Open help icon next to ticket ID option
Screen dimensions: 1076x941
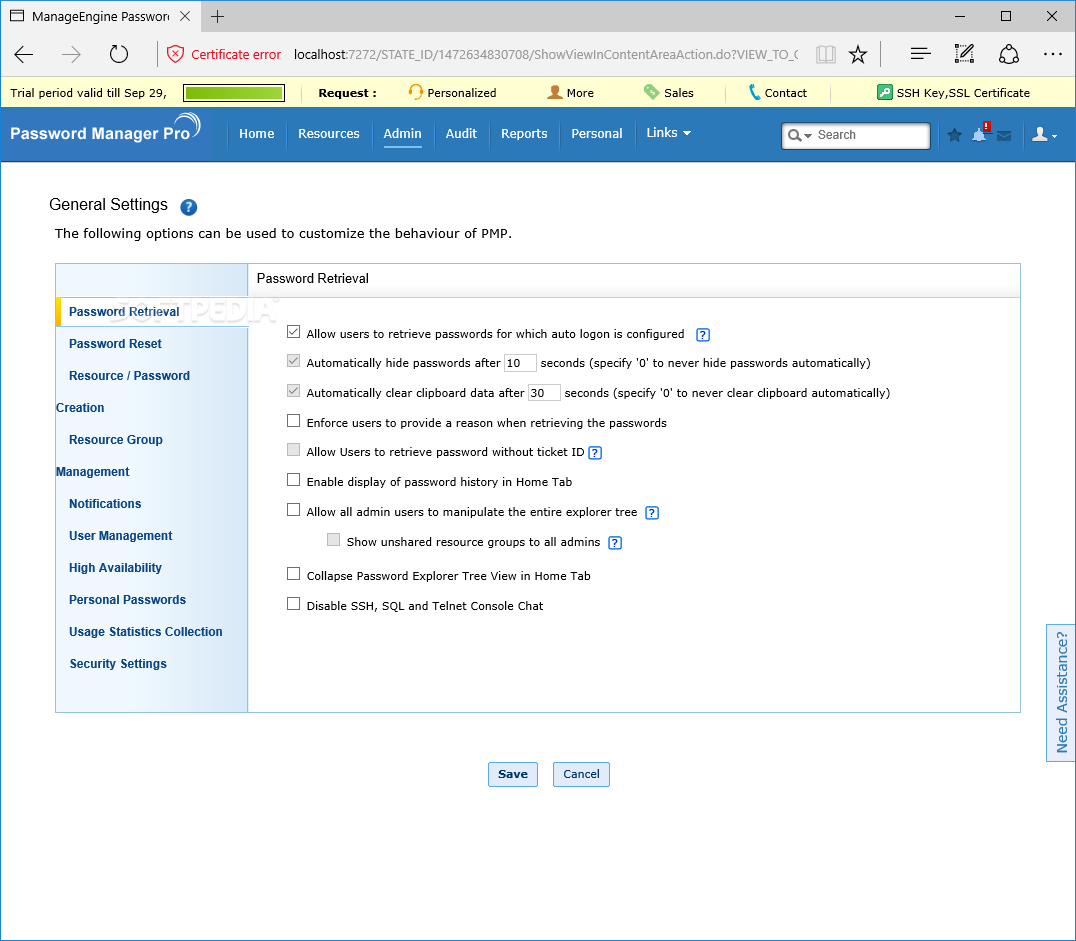[595, 452]
